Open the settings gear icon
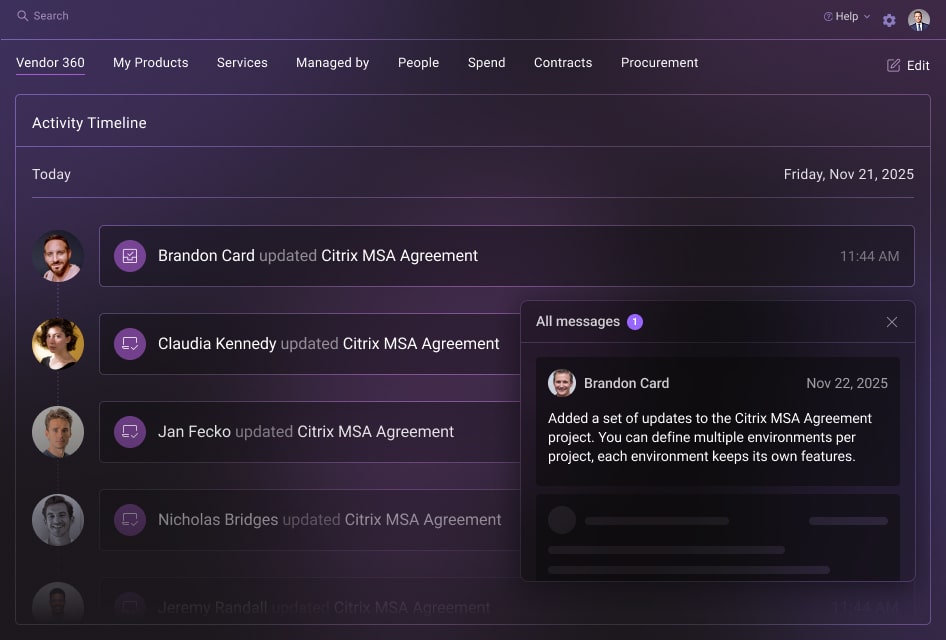The width and height of the screenshot is (946, 640). coord(889,20)
